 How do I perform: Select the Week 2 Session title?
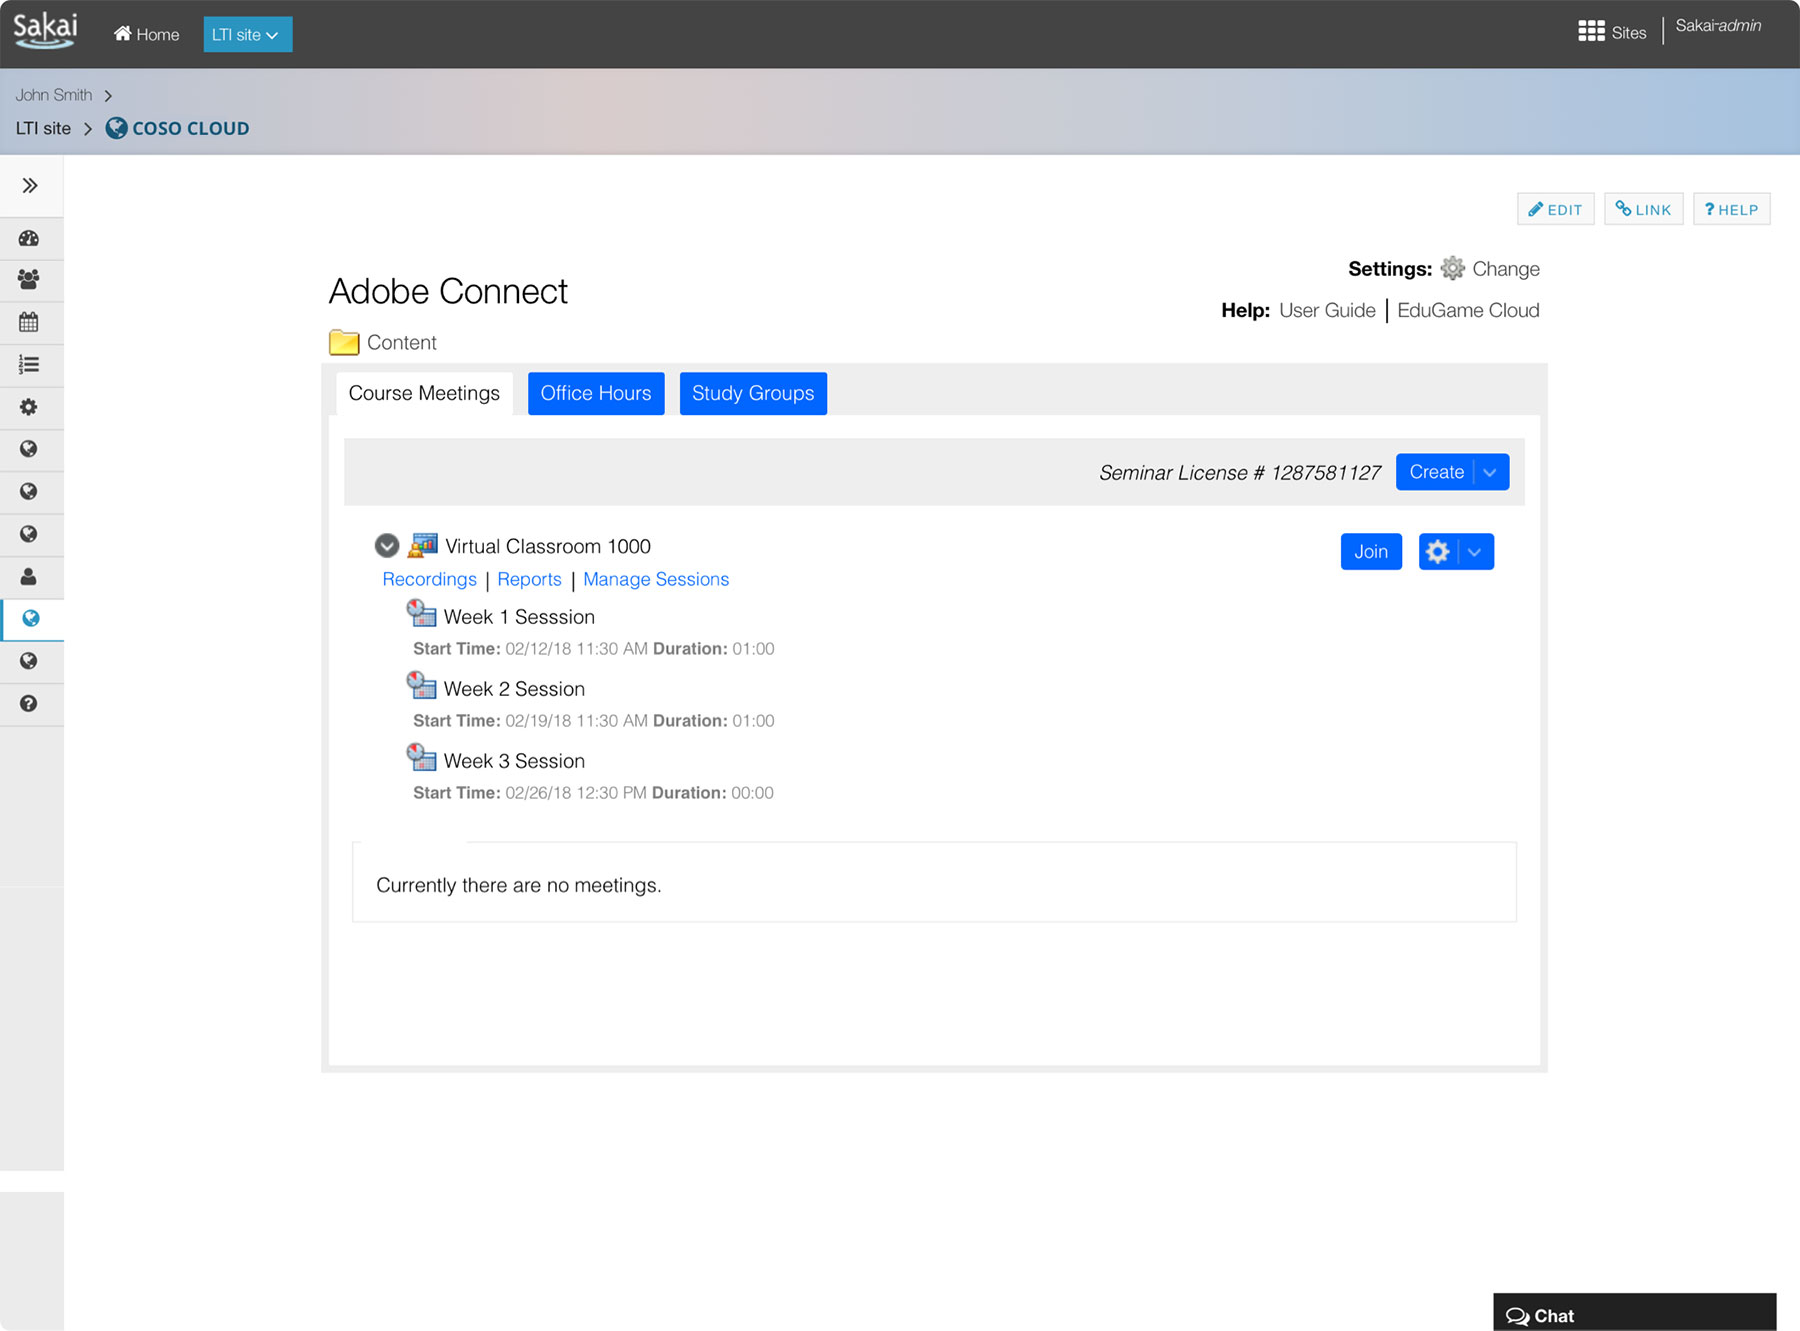[x=514, y=689]
